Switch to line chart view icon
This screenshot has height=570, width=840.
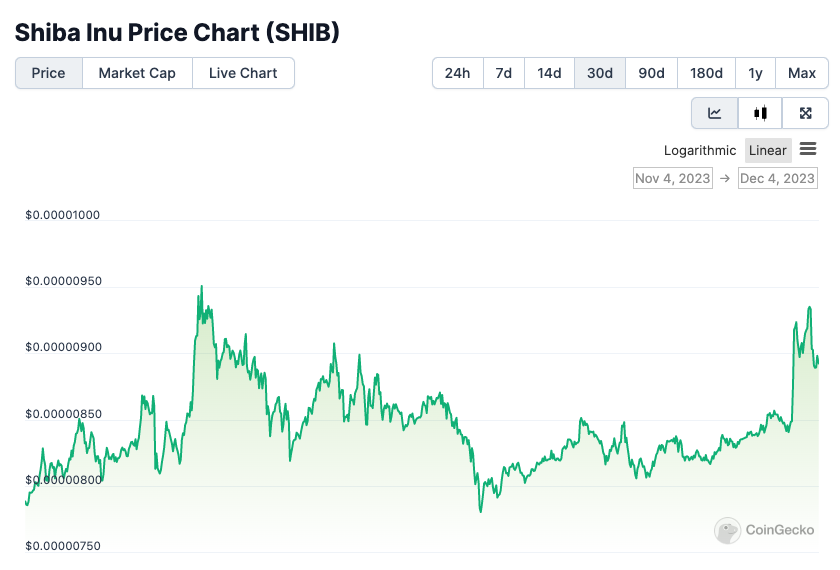[715, 113]
